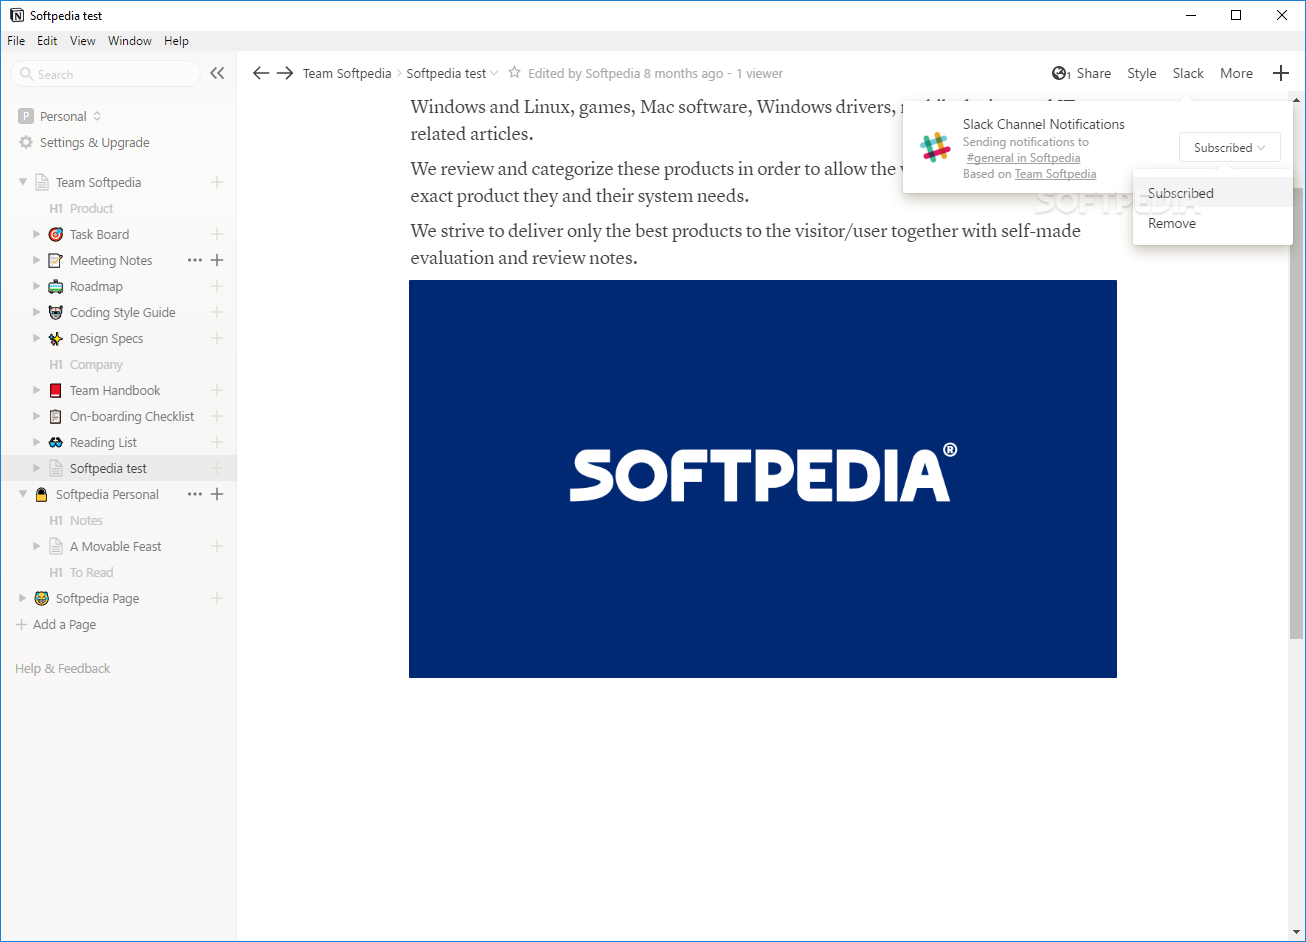Screen dimensions: 1306x942
Task: Star the page as favorite
Action: (x=514, y=72)
